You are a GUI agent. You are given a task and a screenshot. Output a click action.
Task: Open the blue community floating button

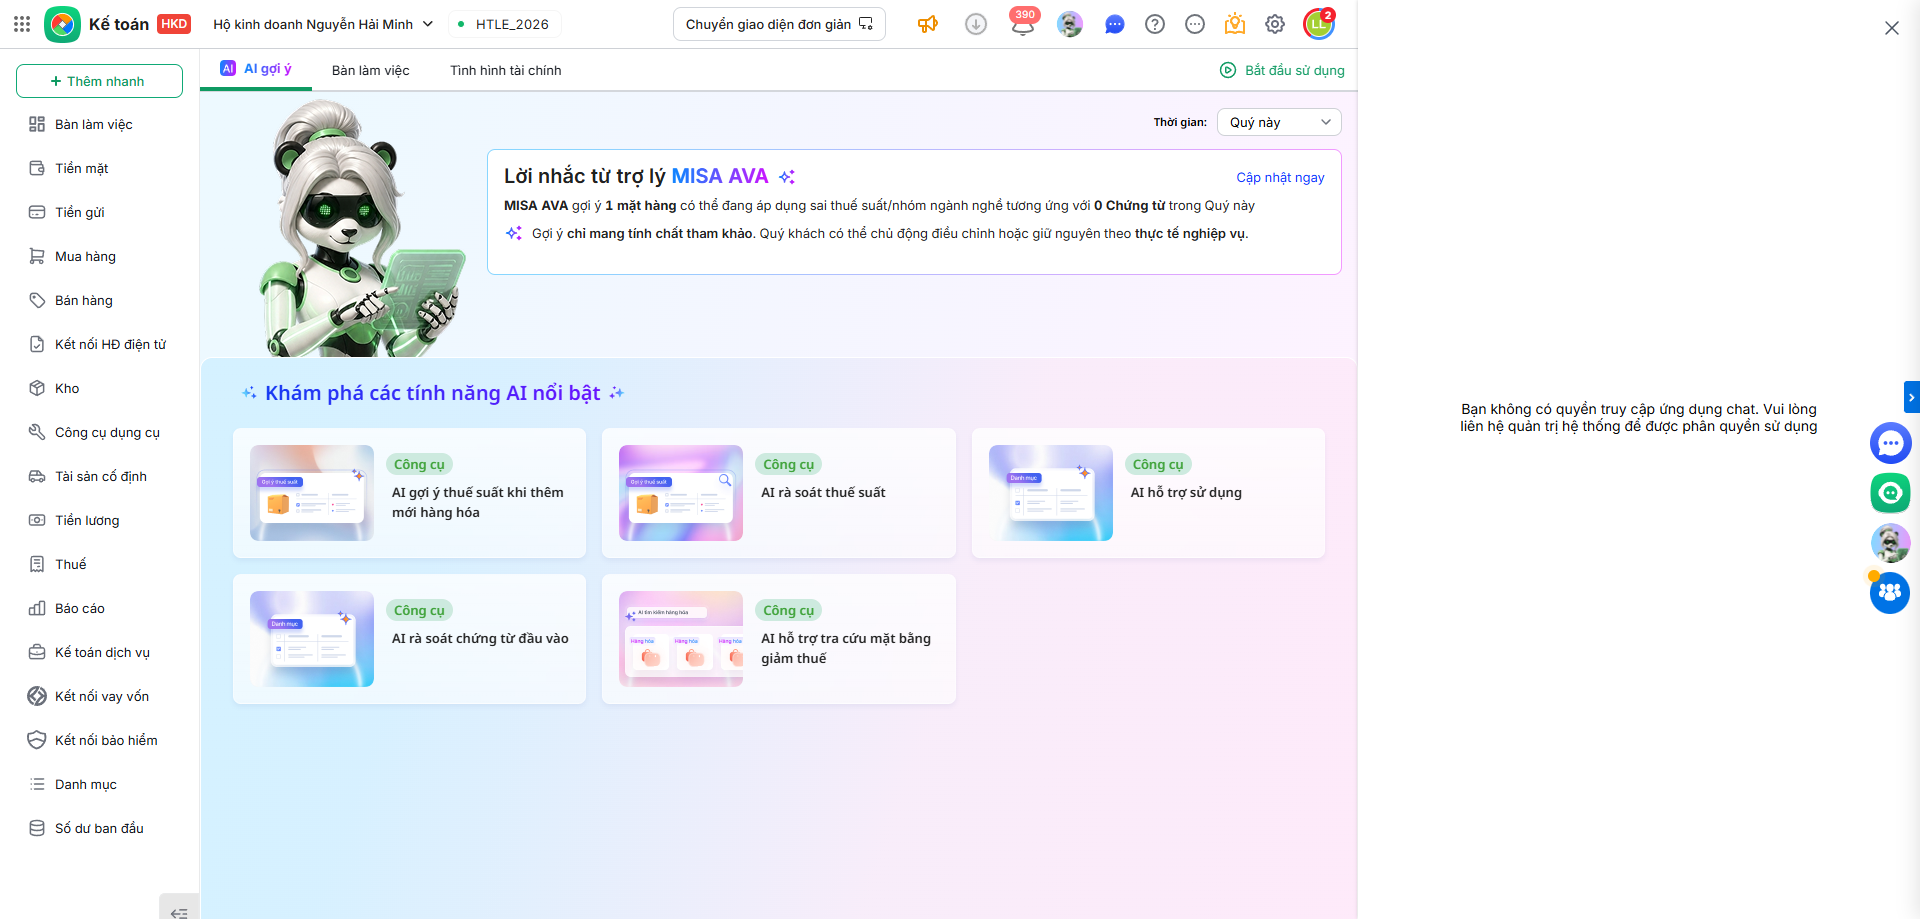(1890, 593)
